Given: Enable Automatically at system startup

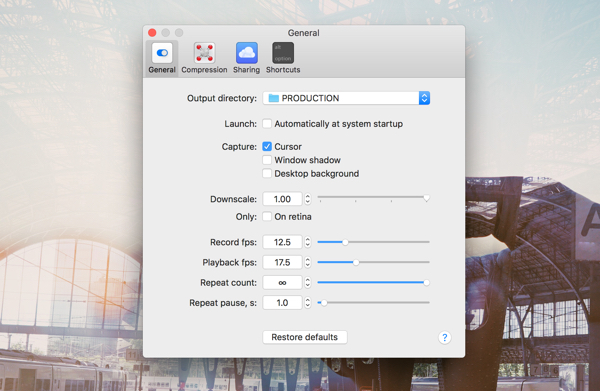Looking at the screenshot, I should pyautogui.click(x=267, y=124).
